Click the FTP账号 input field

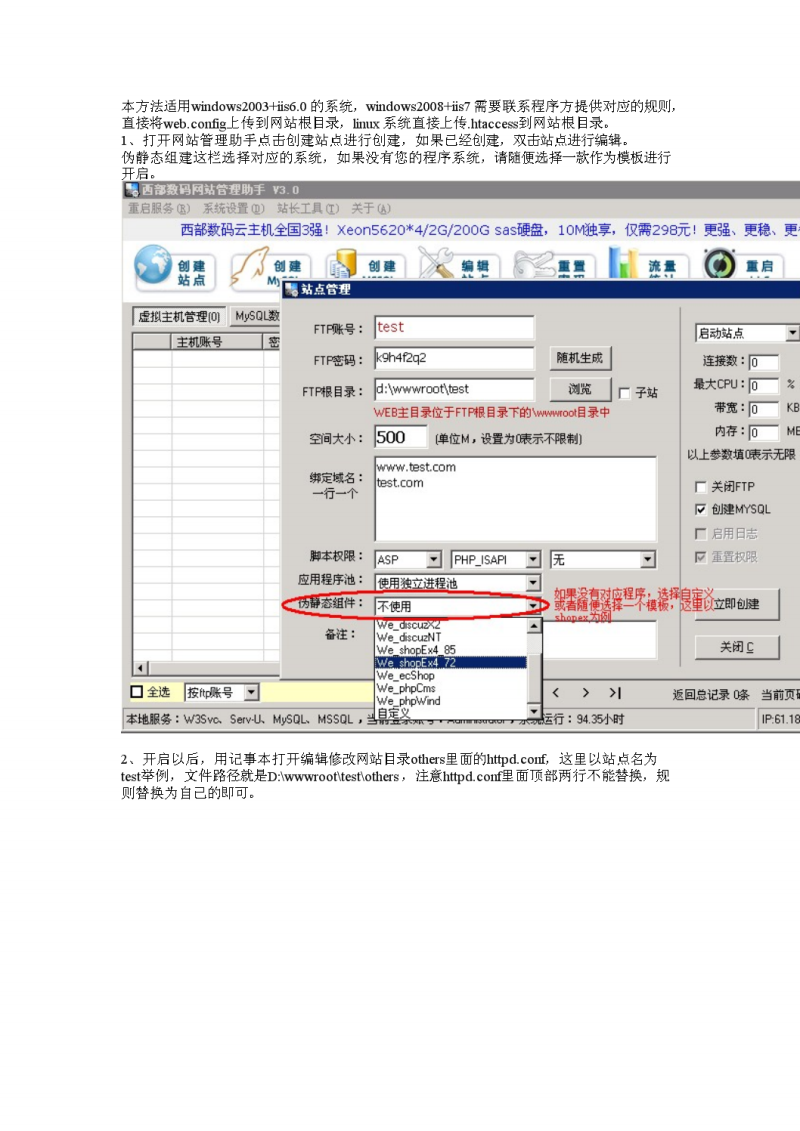[x=454, y=327]
